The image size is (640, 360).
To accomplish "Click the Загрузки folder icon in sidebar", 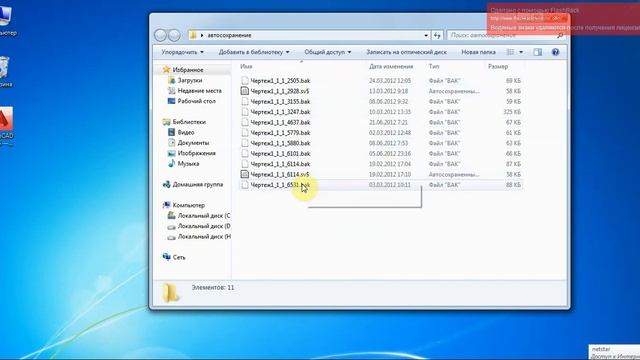I will pos(172,80).
